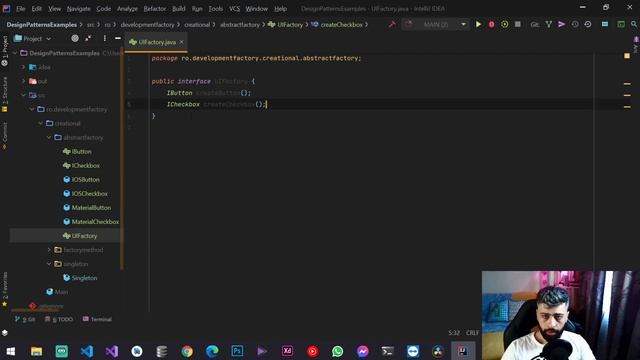The height and width of the screenshot is (360, 640).
Task: Hide the Project panel with minus icon
Action: 118,38
